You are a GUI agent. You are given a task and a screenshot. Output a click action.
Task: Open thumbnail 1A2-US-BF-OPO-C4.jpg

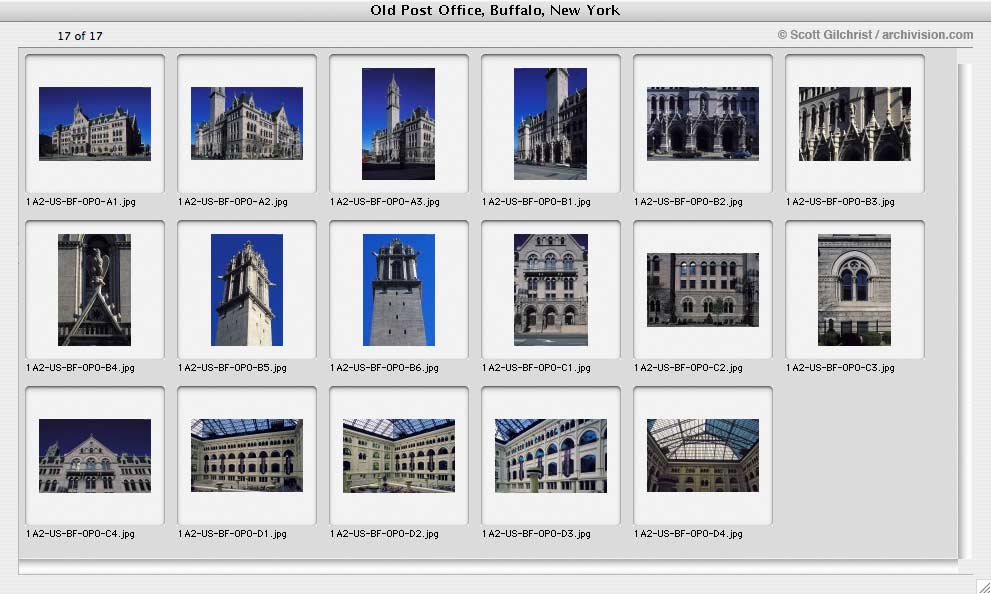(95, 456)
